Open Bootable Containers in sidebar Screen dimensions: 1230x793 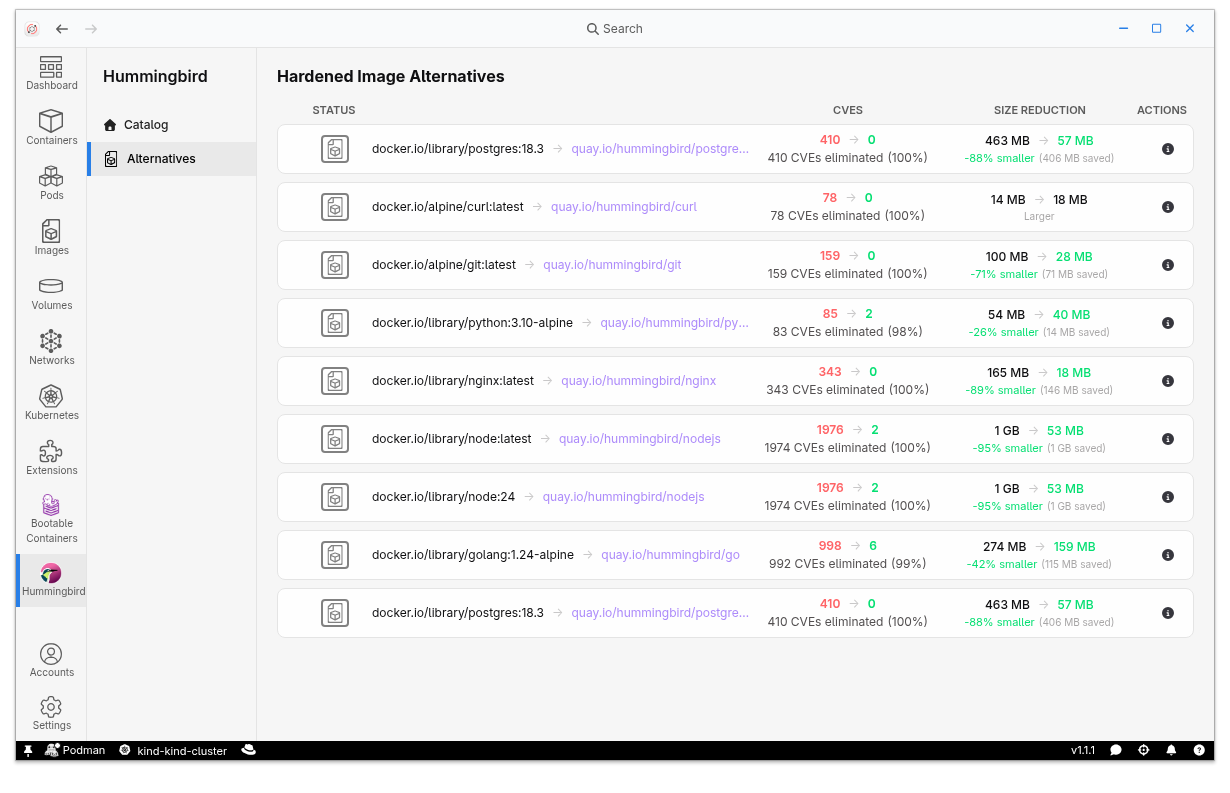51,519
